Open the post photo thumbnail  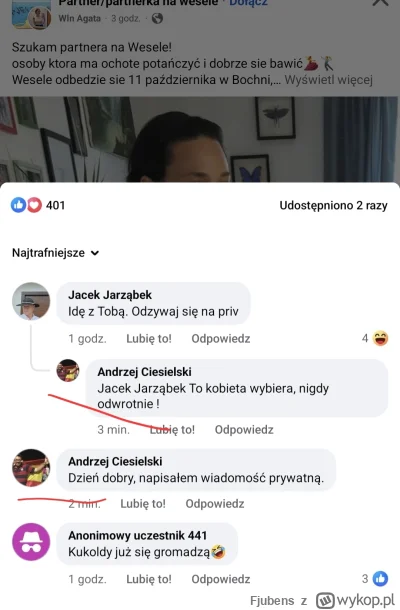200,139
